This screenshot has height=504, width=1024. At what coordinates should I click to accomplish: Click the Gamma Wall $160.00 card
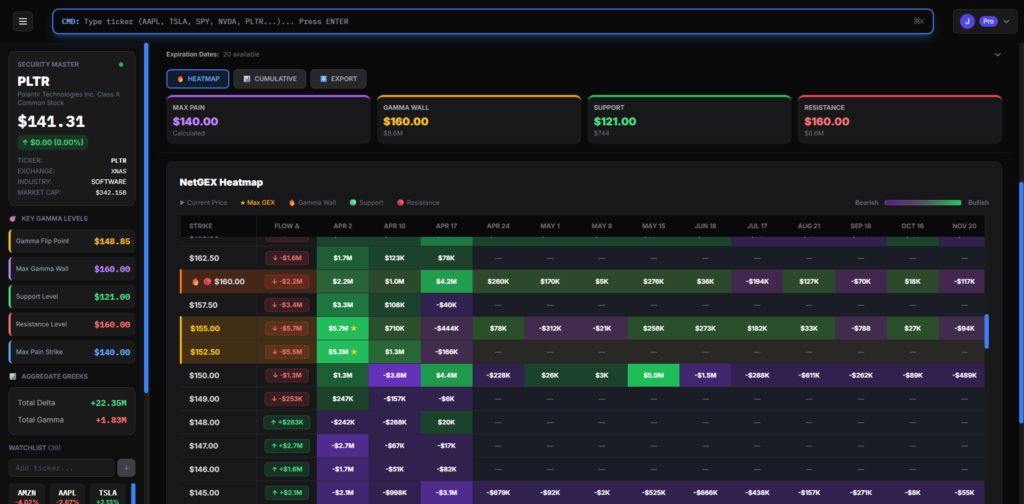click(x=479, y=119)
